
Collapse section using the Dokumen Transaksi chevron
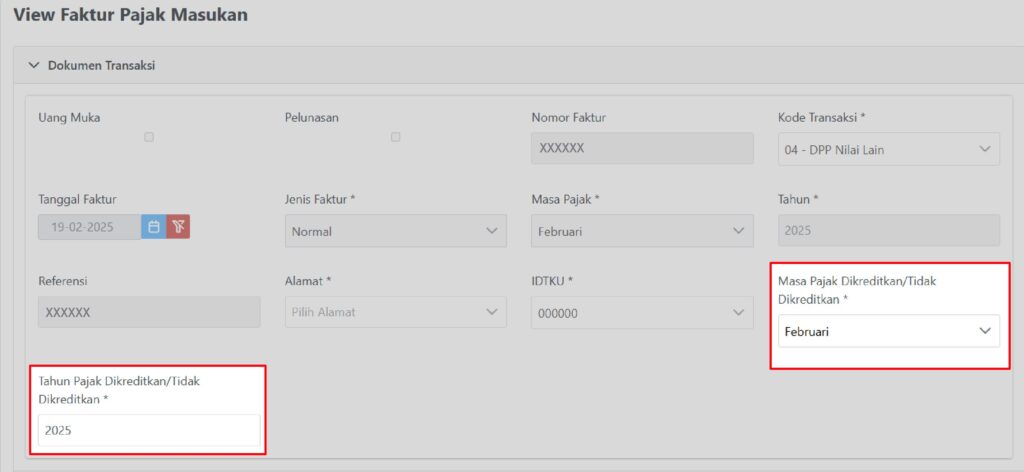coord(34,66)
